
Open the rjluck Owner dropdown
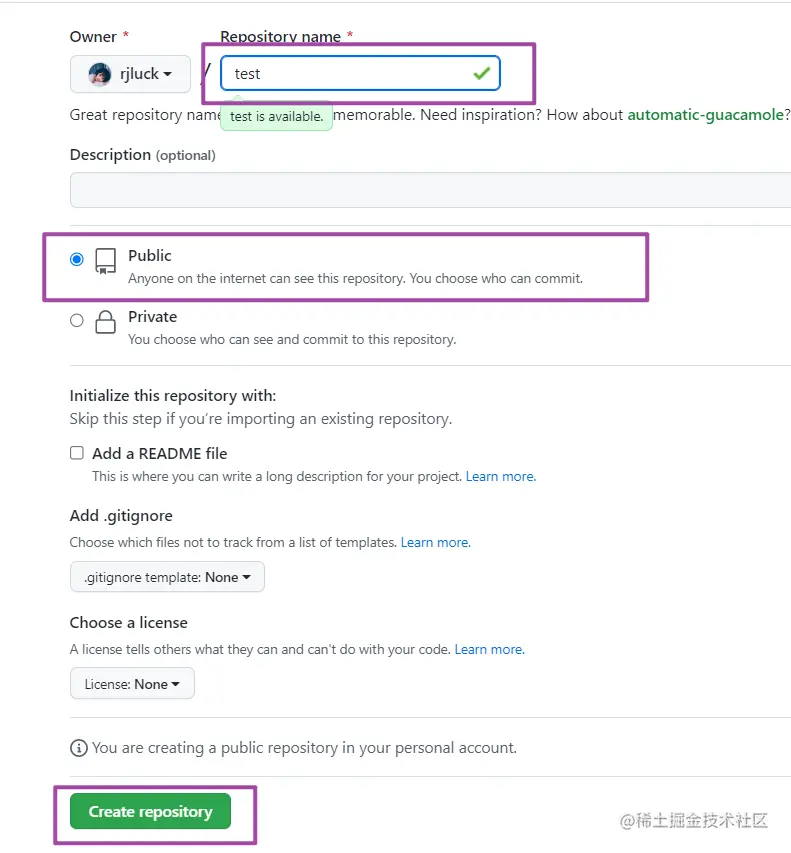click(x=131, y=74)
